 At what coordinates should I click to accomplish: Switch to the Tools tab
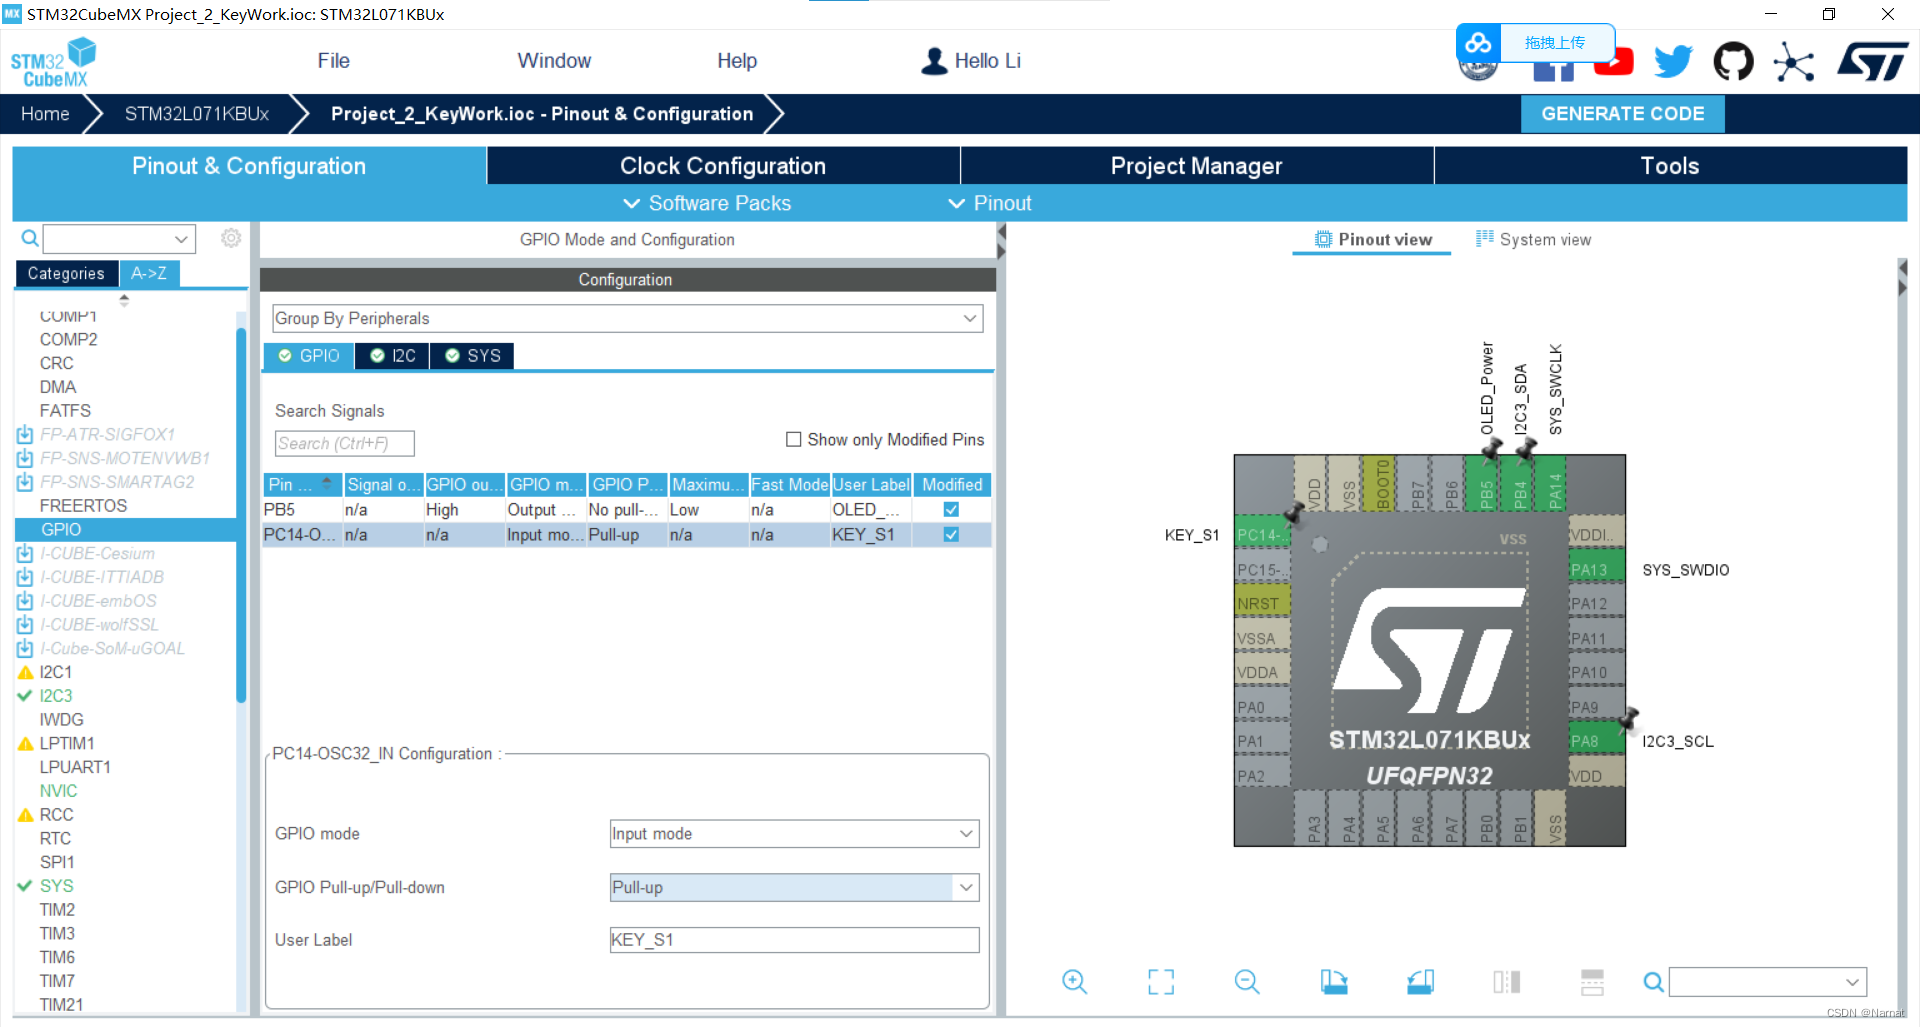click(x=1670, y=166)
